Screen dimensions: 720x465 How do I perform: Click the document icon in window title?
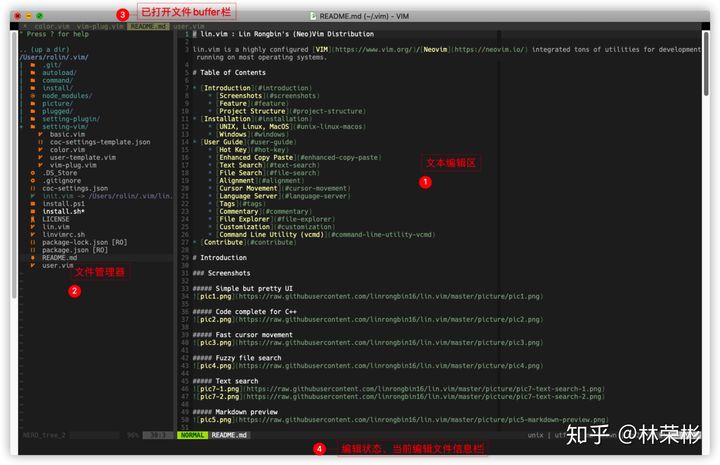coord(315,16)
